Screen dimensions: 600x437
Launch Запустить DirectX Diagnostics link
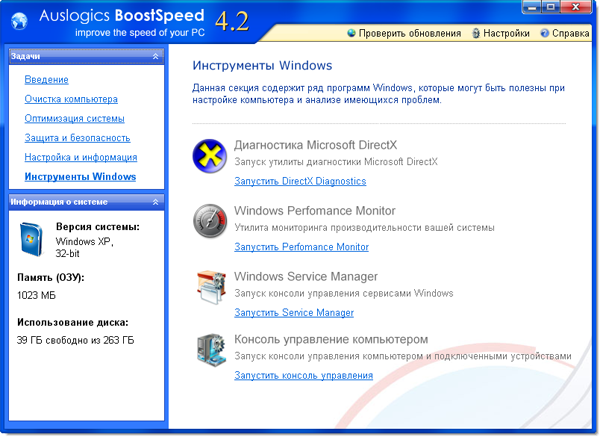click(x=300, y=181)
